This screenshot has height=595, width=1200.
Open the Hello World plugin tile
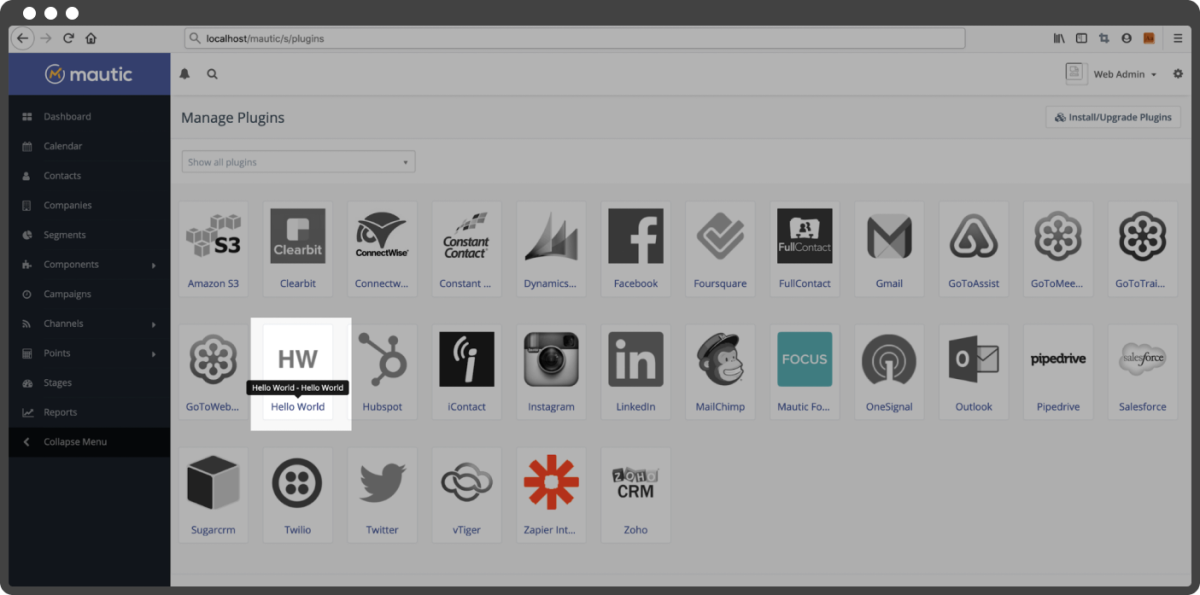coord(298,371)
